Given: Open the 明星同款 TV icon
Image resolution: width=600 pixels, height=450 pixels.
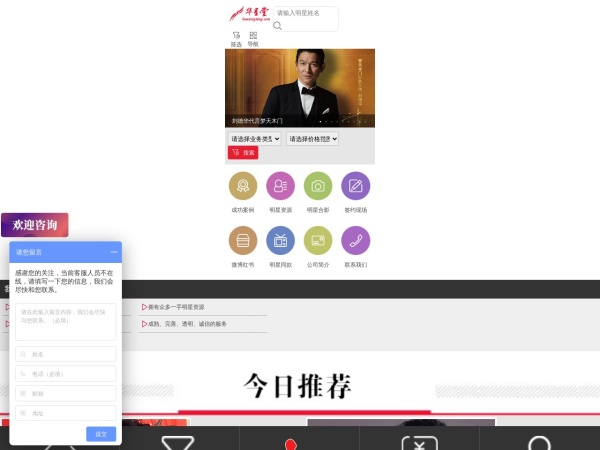Looking at the screenshot, I should 280,240.
